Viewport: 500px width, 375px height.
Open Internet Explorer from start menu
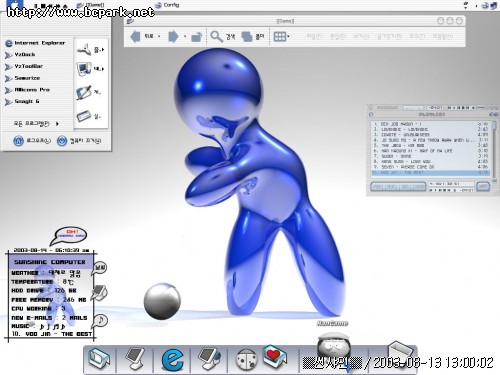(x=35, y=43)
